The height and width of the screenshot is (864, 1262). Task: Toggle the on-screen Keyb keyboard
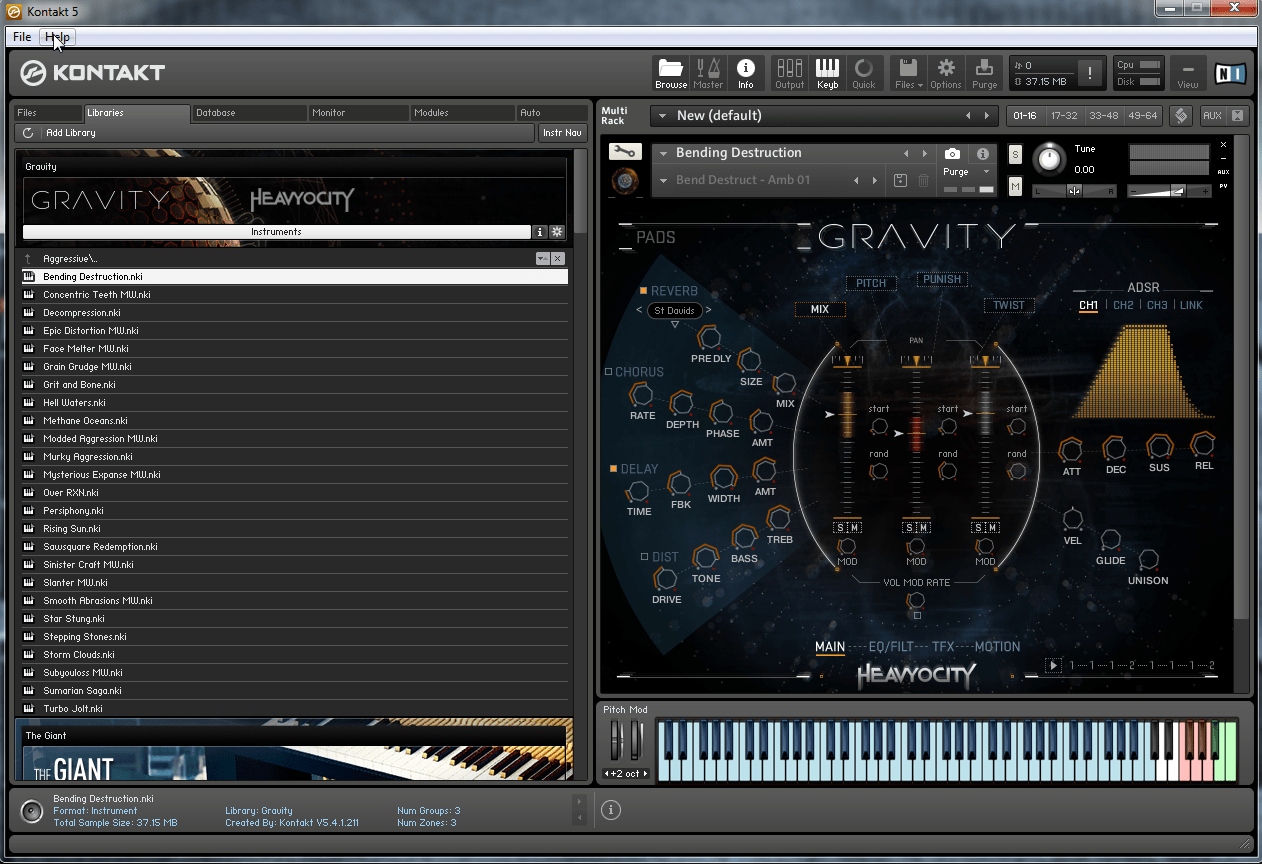827,73
